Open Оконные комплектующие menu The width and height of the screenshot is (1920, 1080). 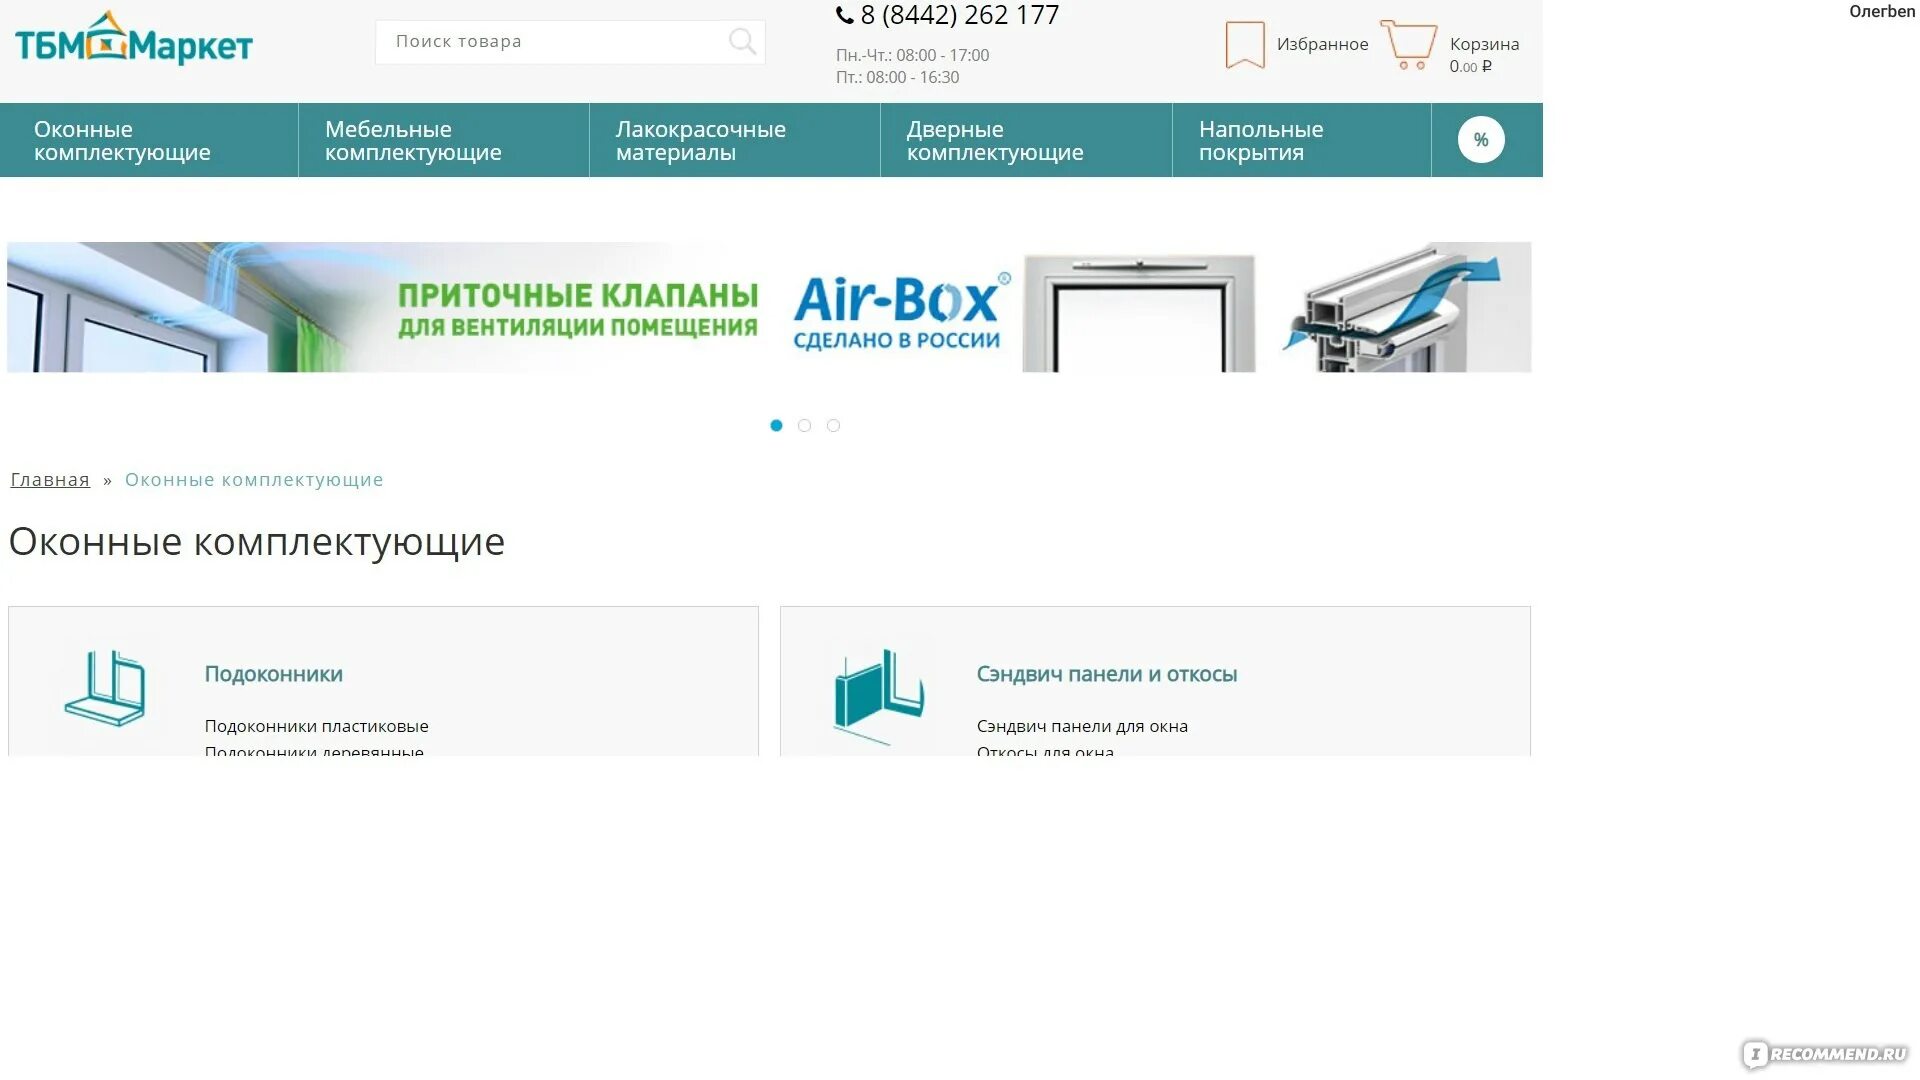(149, 140)
